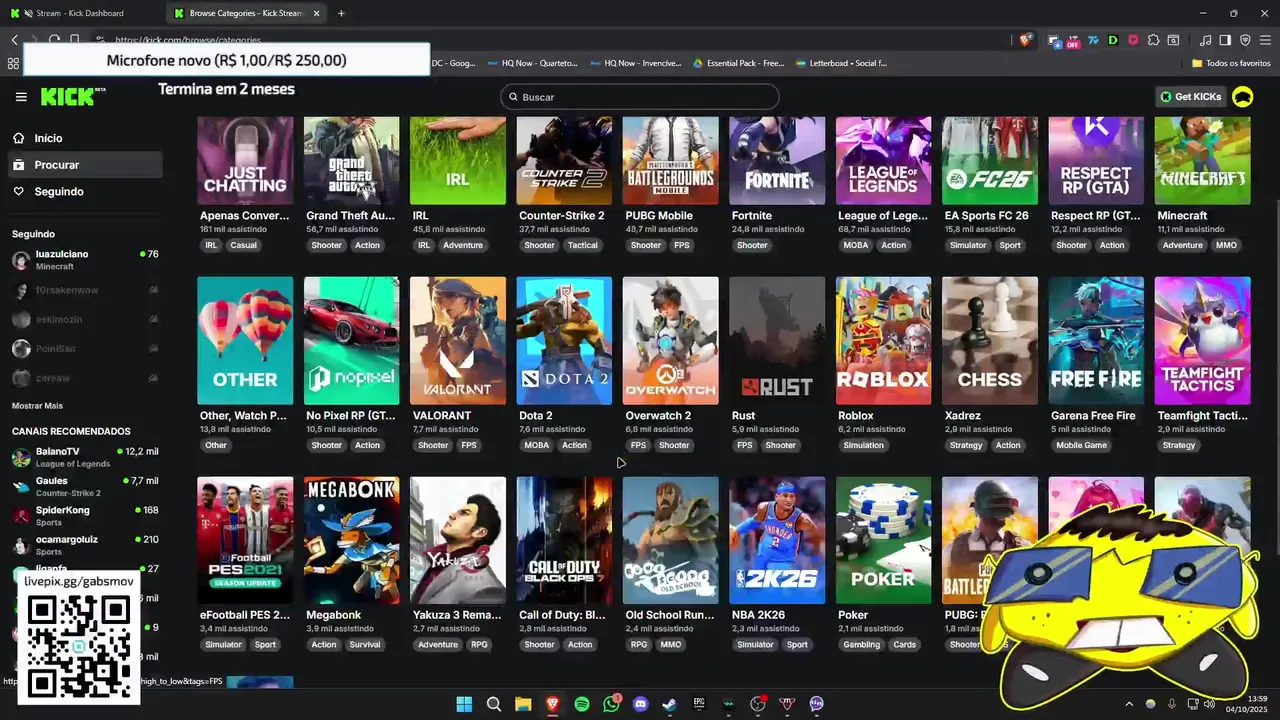The width and height of the screenshot is (1280, 720).
Task: Open Procurar in sidebar
Action: 84,165
